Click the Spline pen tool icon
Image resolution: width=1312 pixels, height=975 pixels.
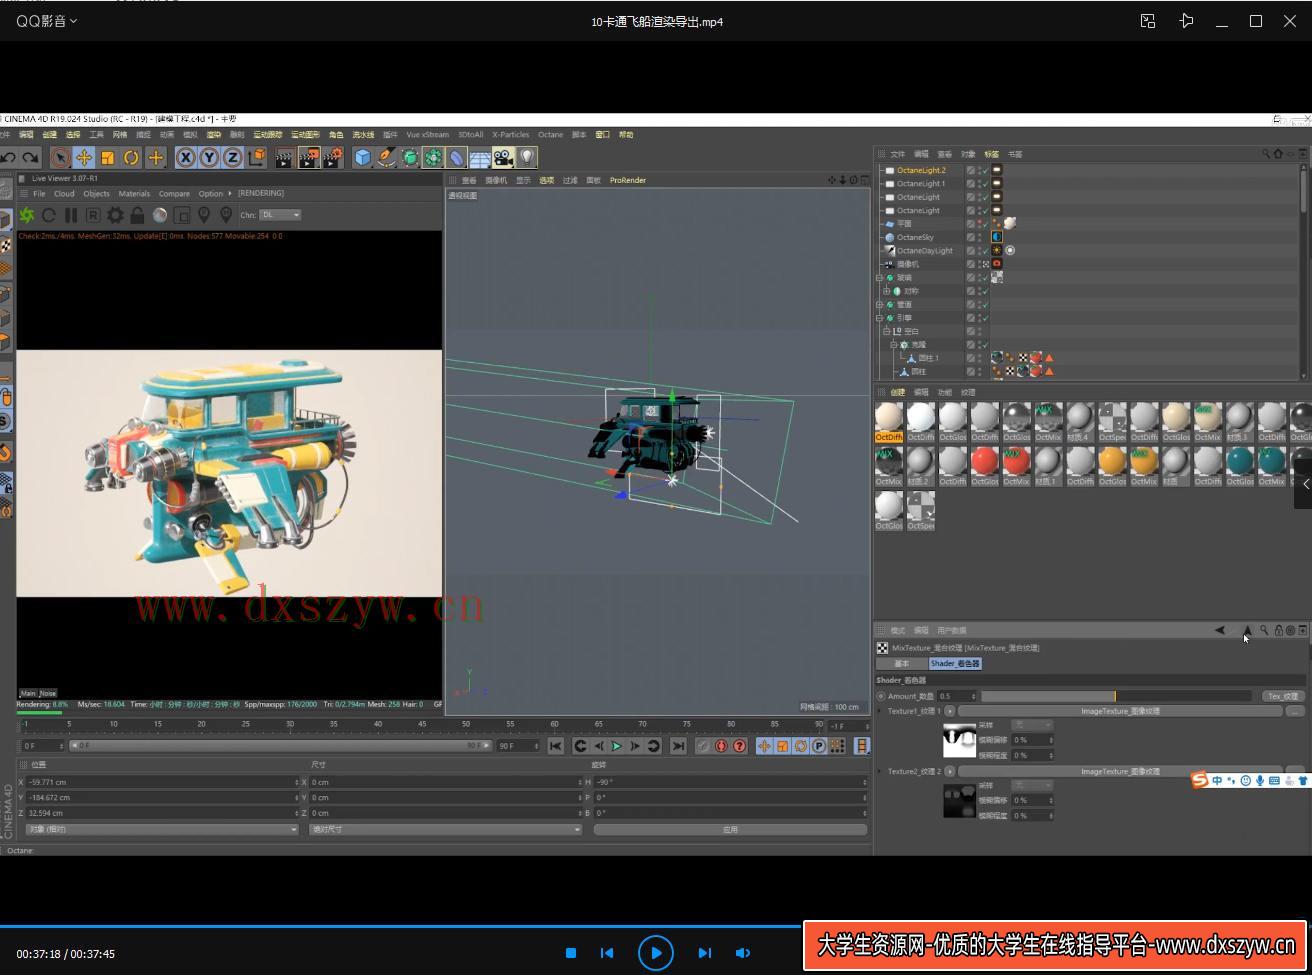386,157
